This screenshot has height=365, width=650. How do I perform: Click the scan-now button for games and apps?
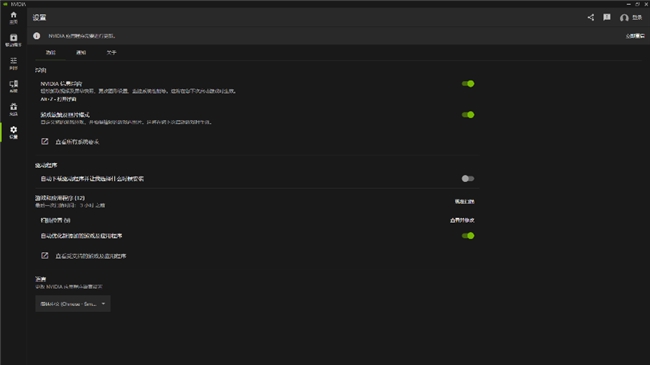[x=464, y=202]
